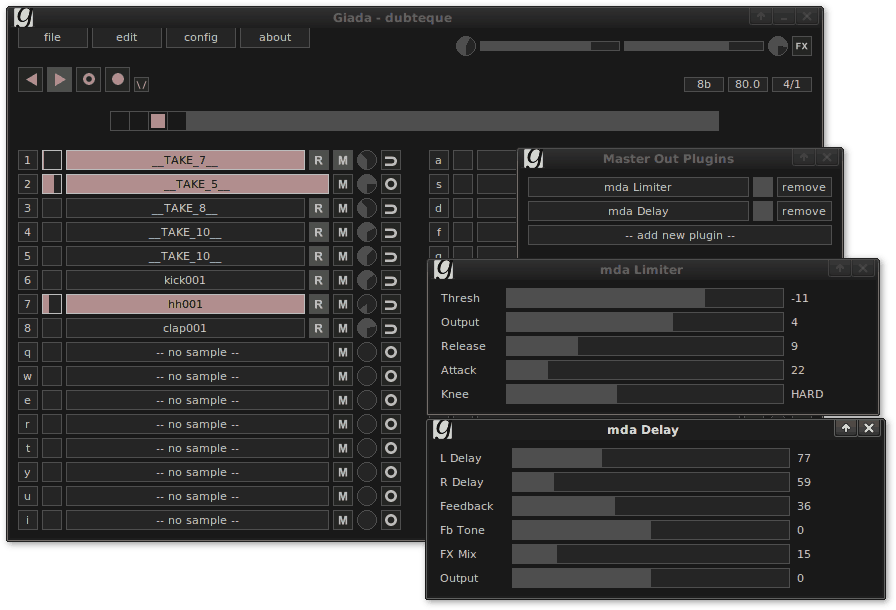
Task: Toggle action recording (ring icon)
Action: pyautogui.click(x=89, y=79)
